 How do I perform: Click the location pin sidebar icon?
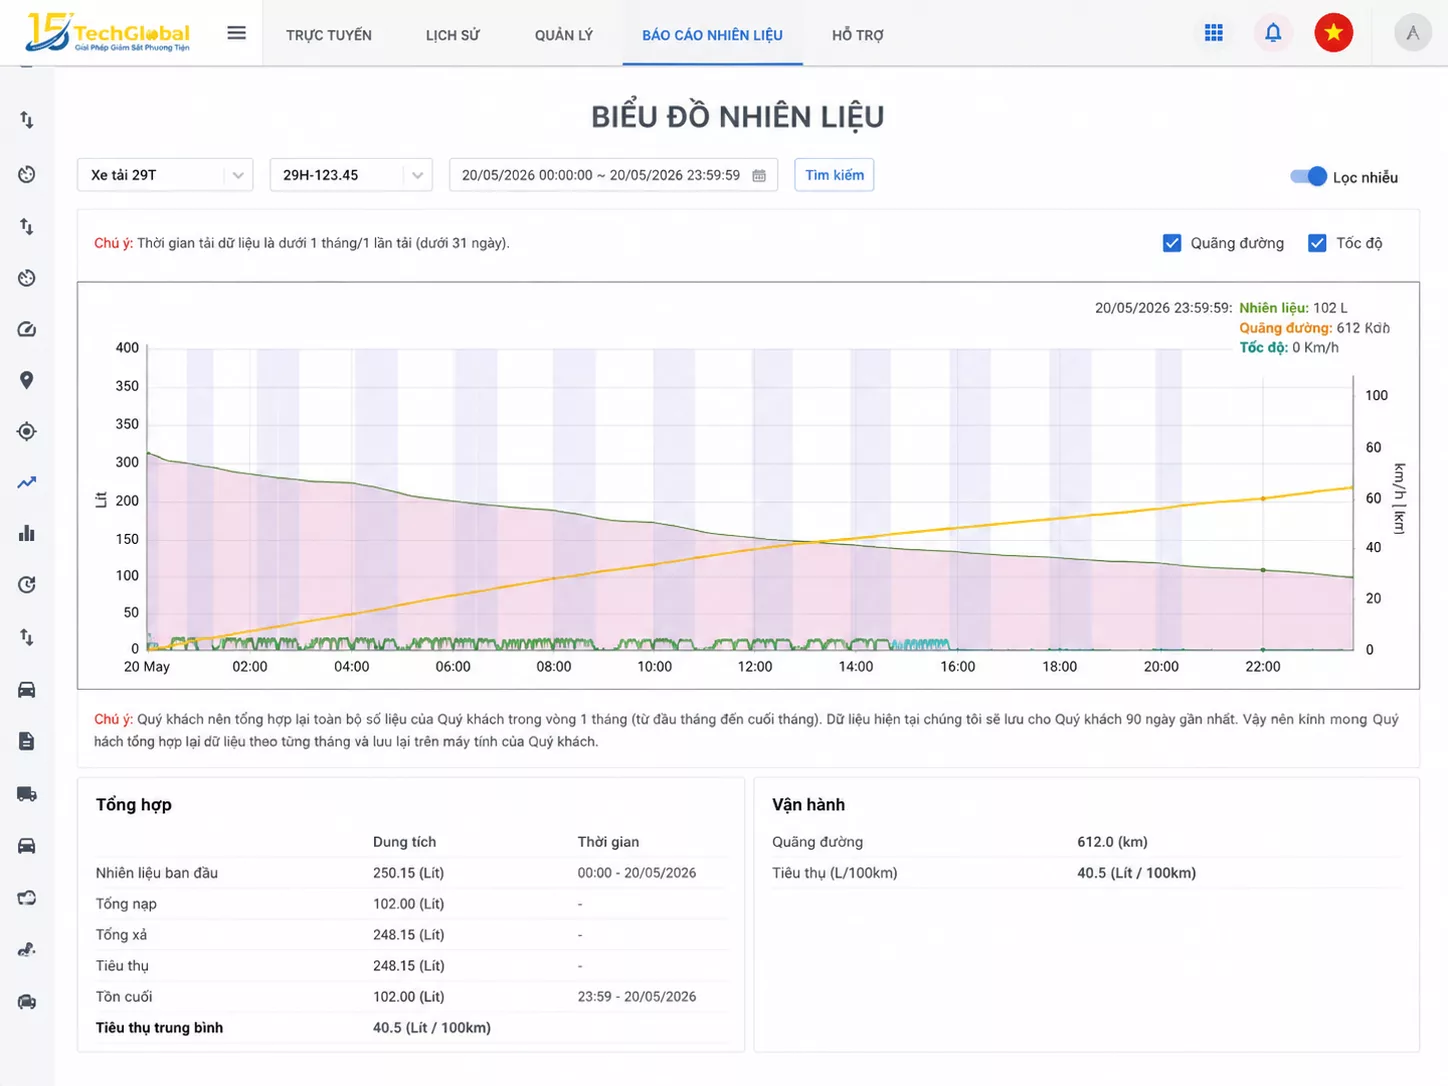tap(27, 380)
